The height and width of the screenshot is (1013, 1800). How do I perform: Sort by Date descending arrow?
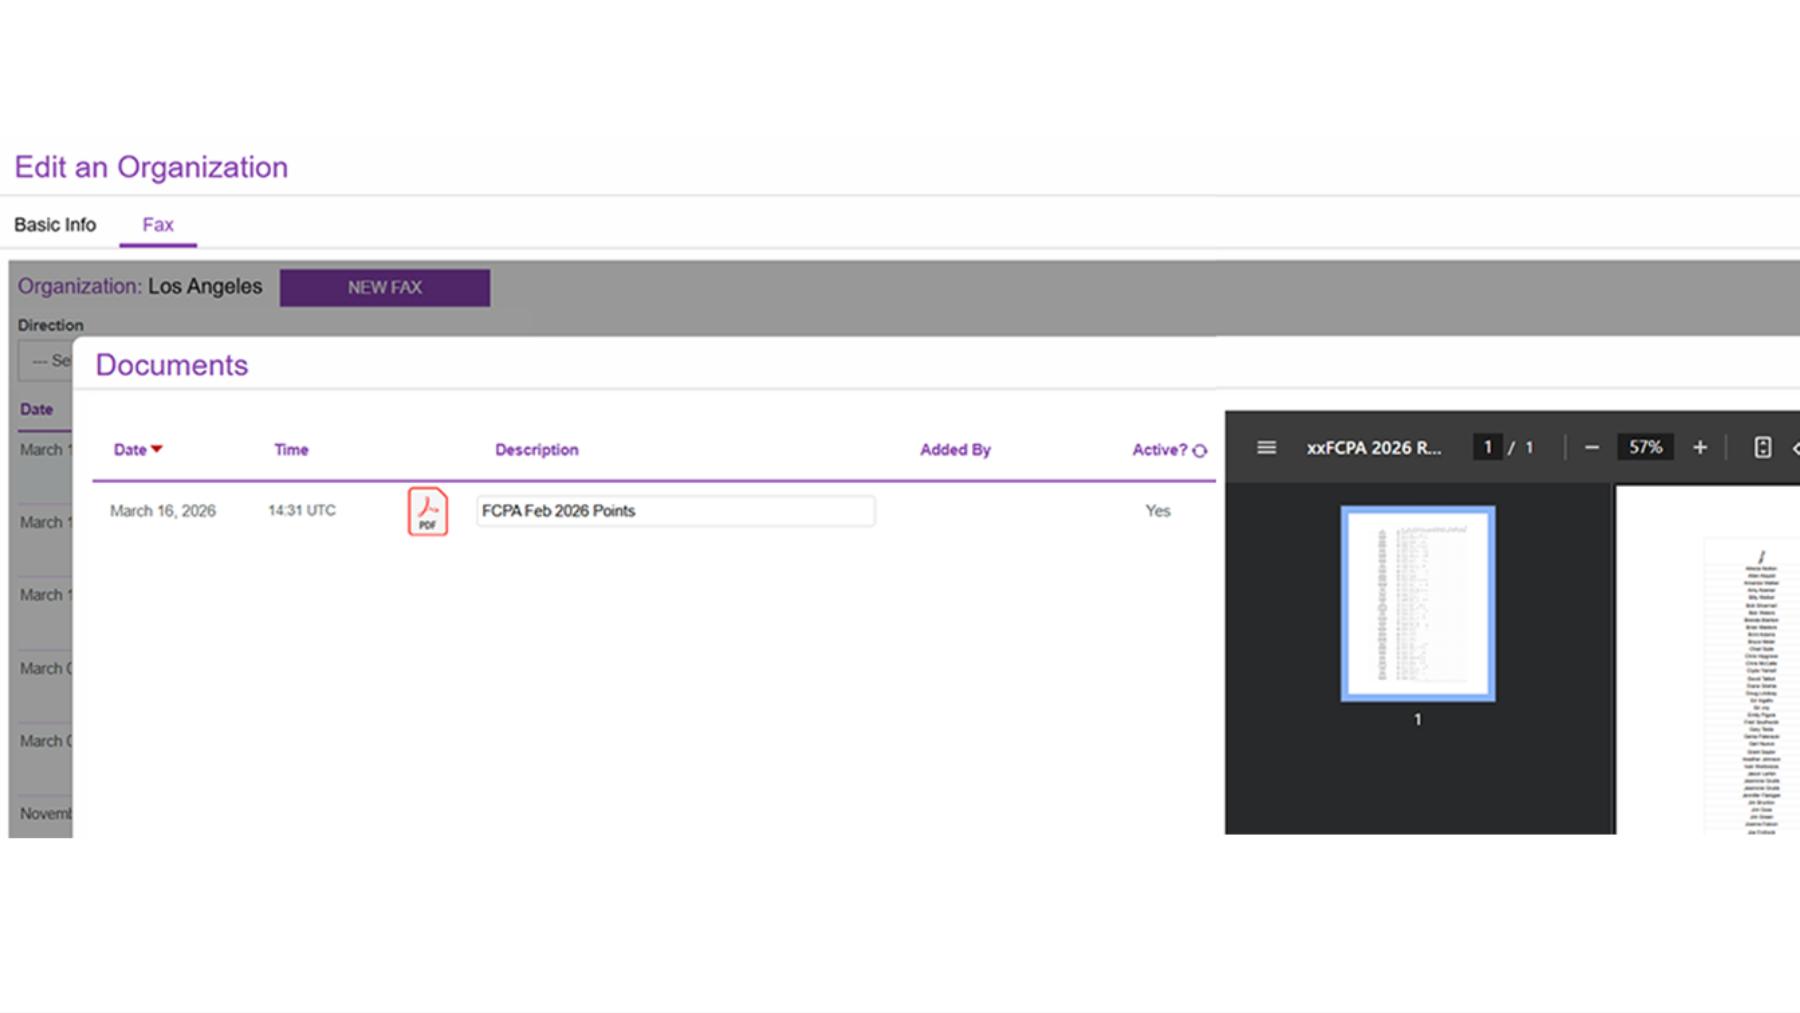[157, 449]
